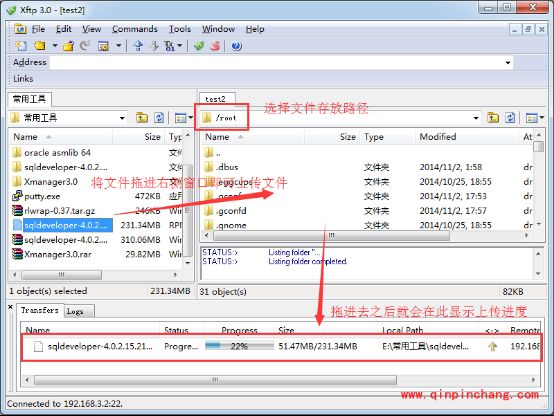Open the File menu
This screenshot has width=554, height=416.
tap(38, 29)
